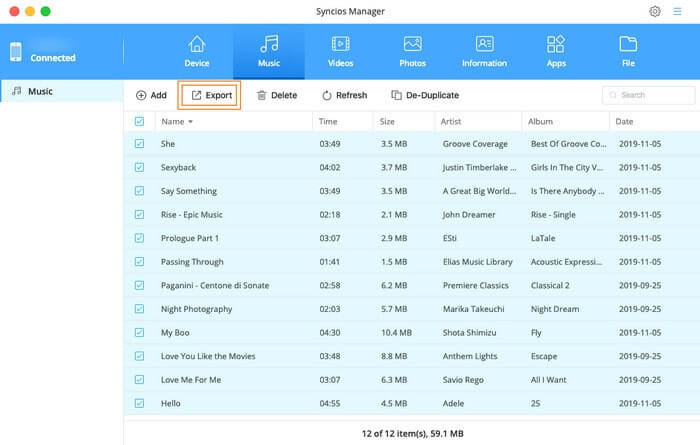Click artist 'Anthem Lights'
The height and width of the screenshot is (445, 700).
pyautogui.click(x=470, y=356)
